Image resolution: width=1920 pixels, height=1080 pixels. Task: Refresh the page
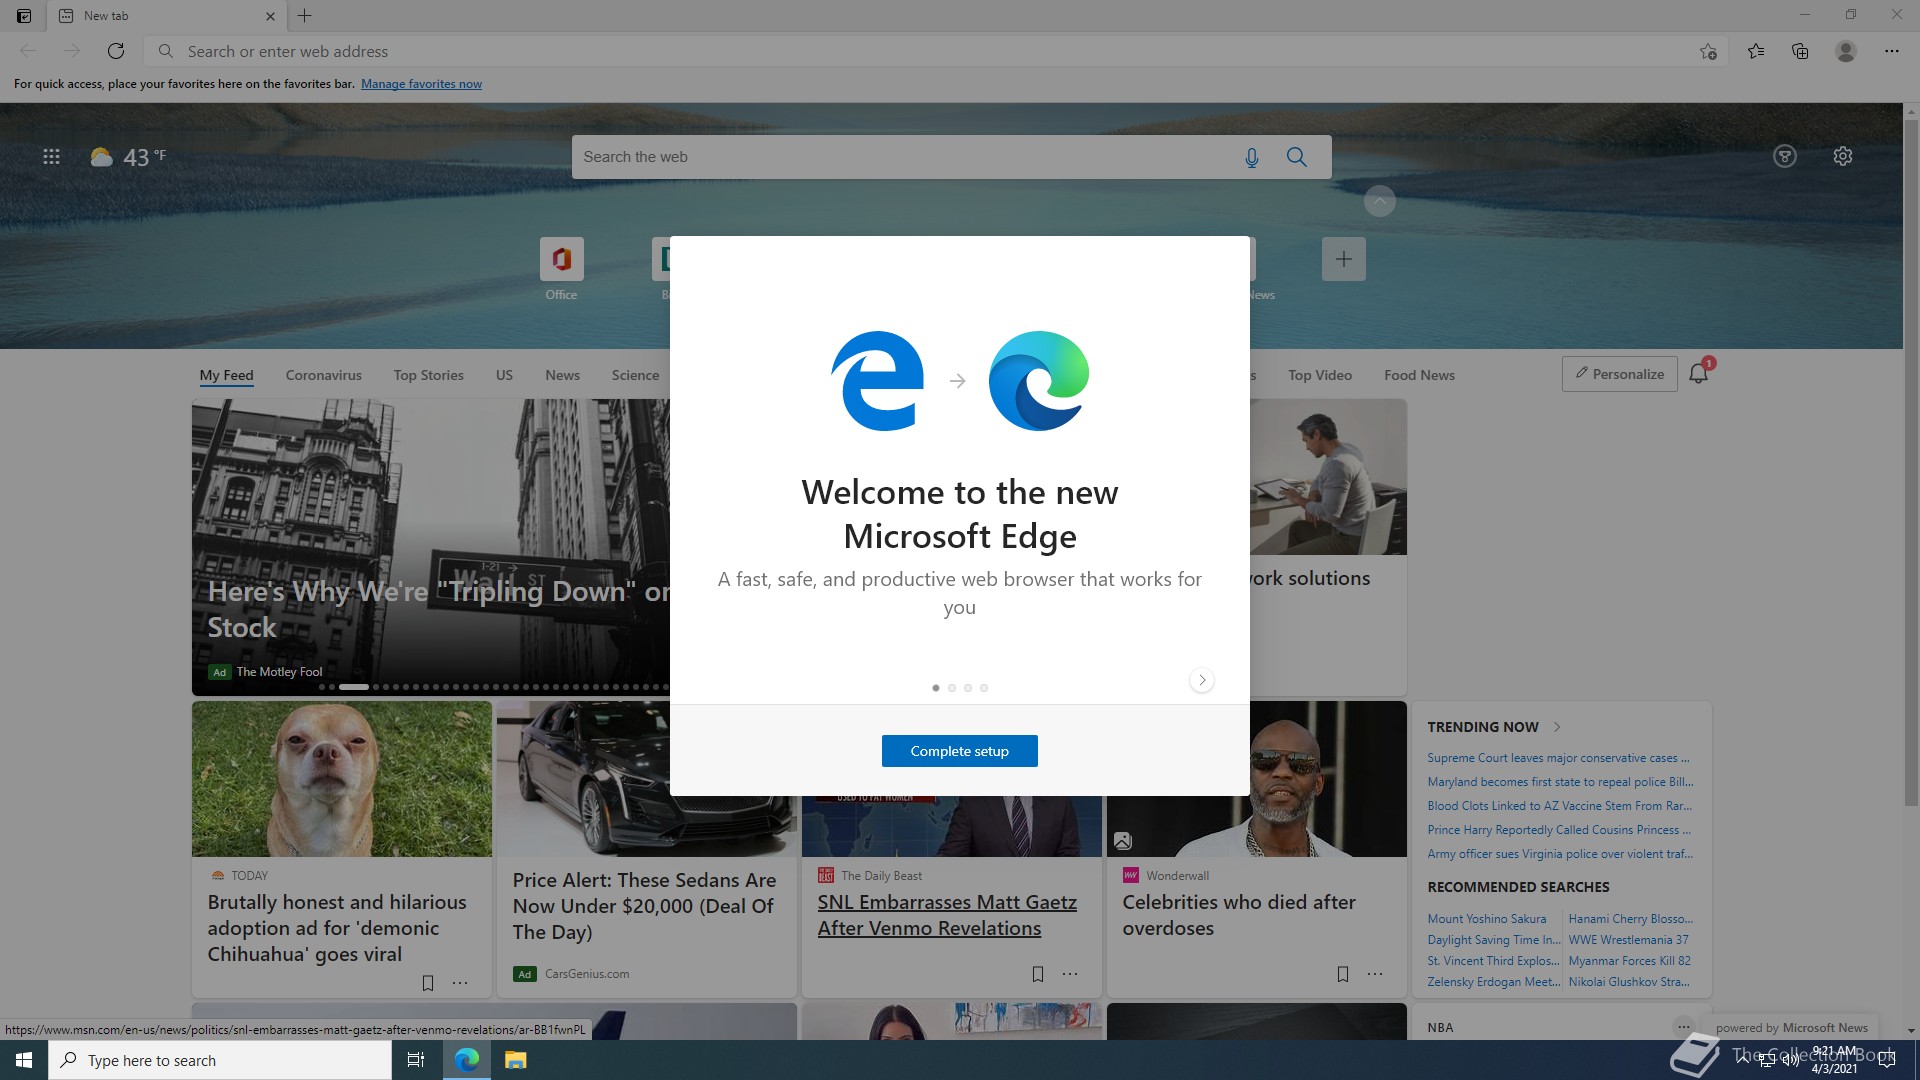click(x=116, y=51)
